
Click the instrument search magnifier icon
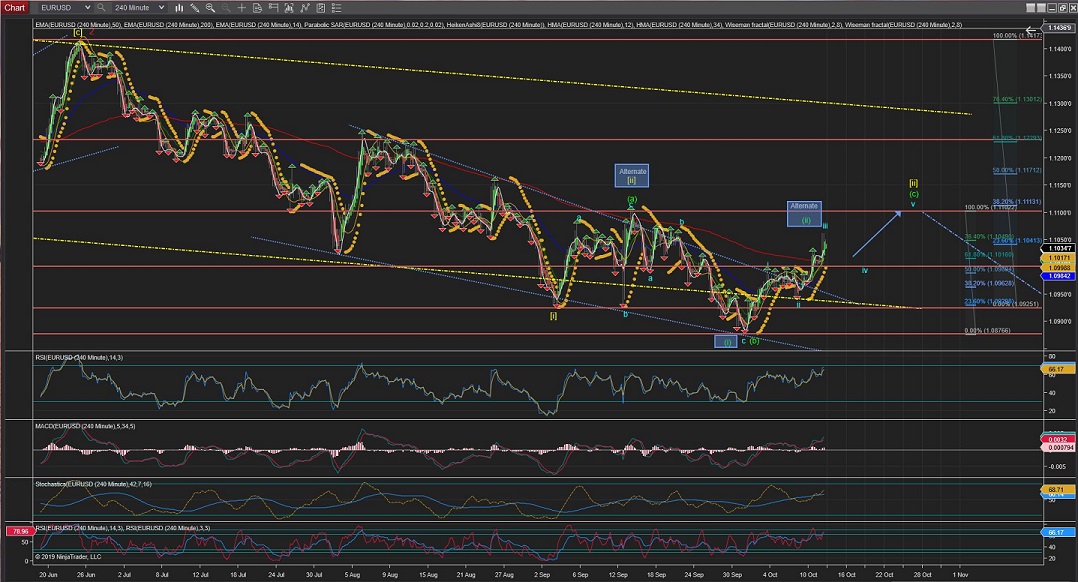101,8
